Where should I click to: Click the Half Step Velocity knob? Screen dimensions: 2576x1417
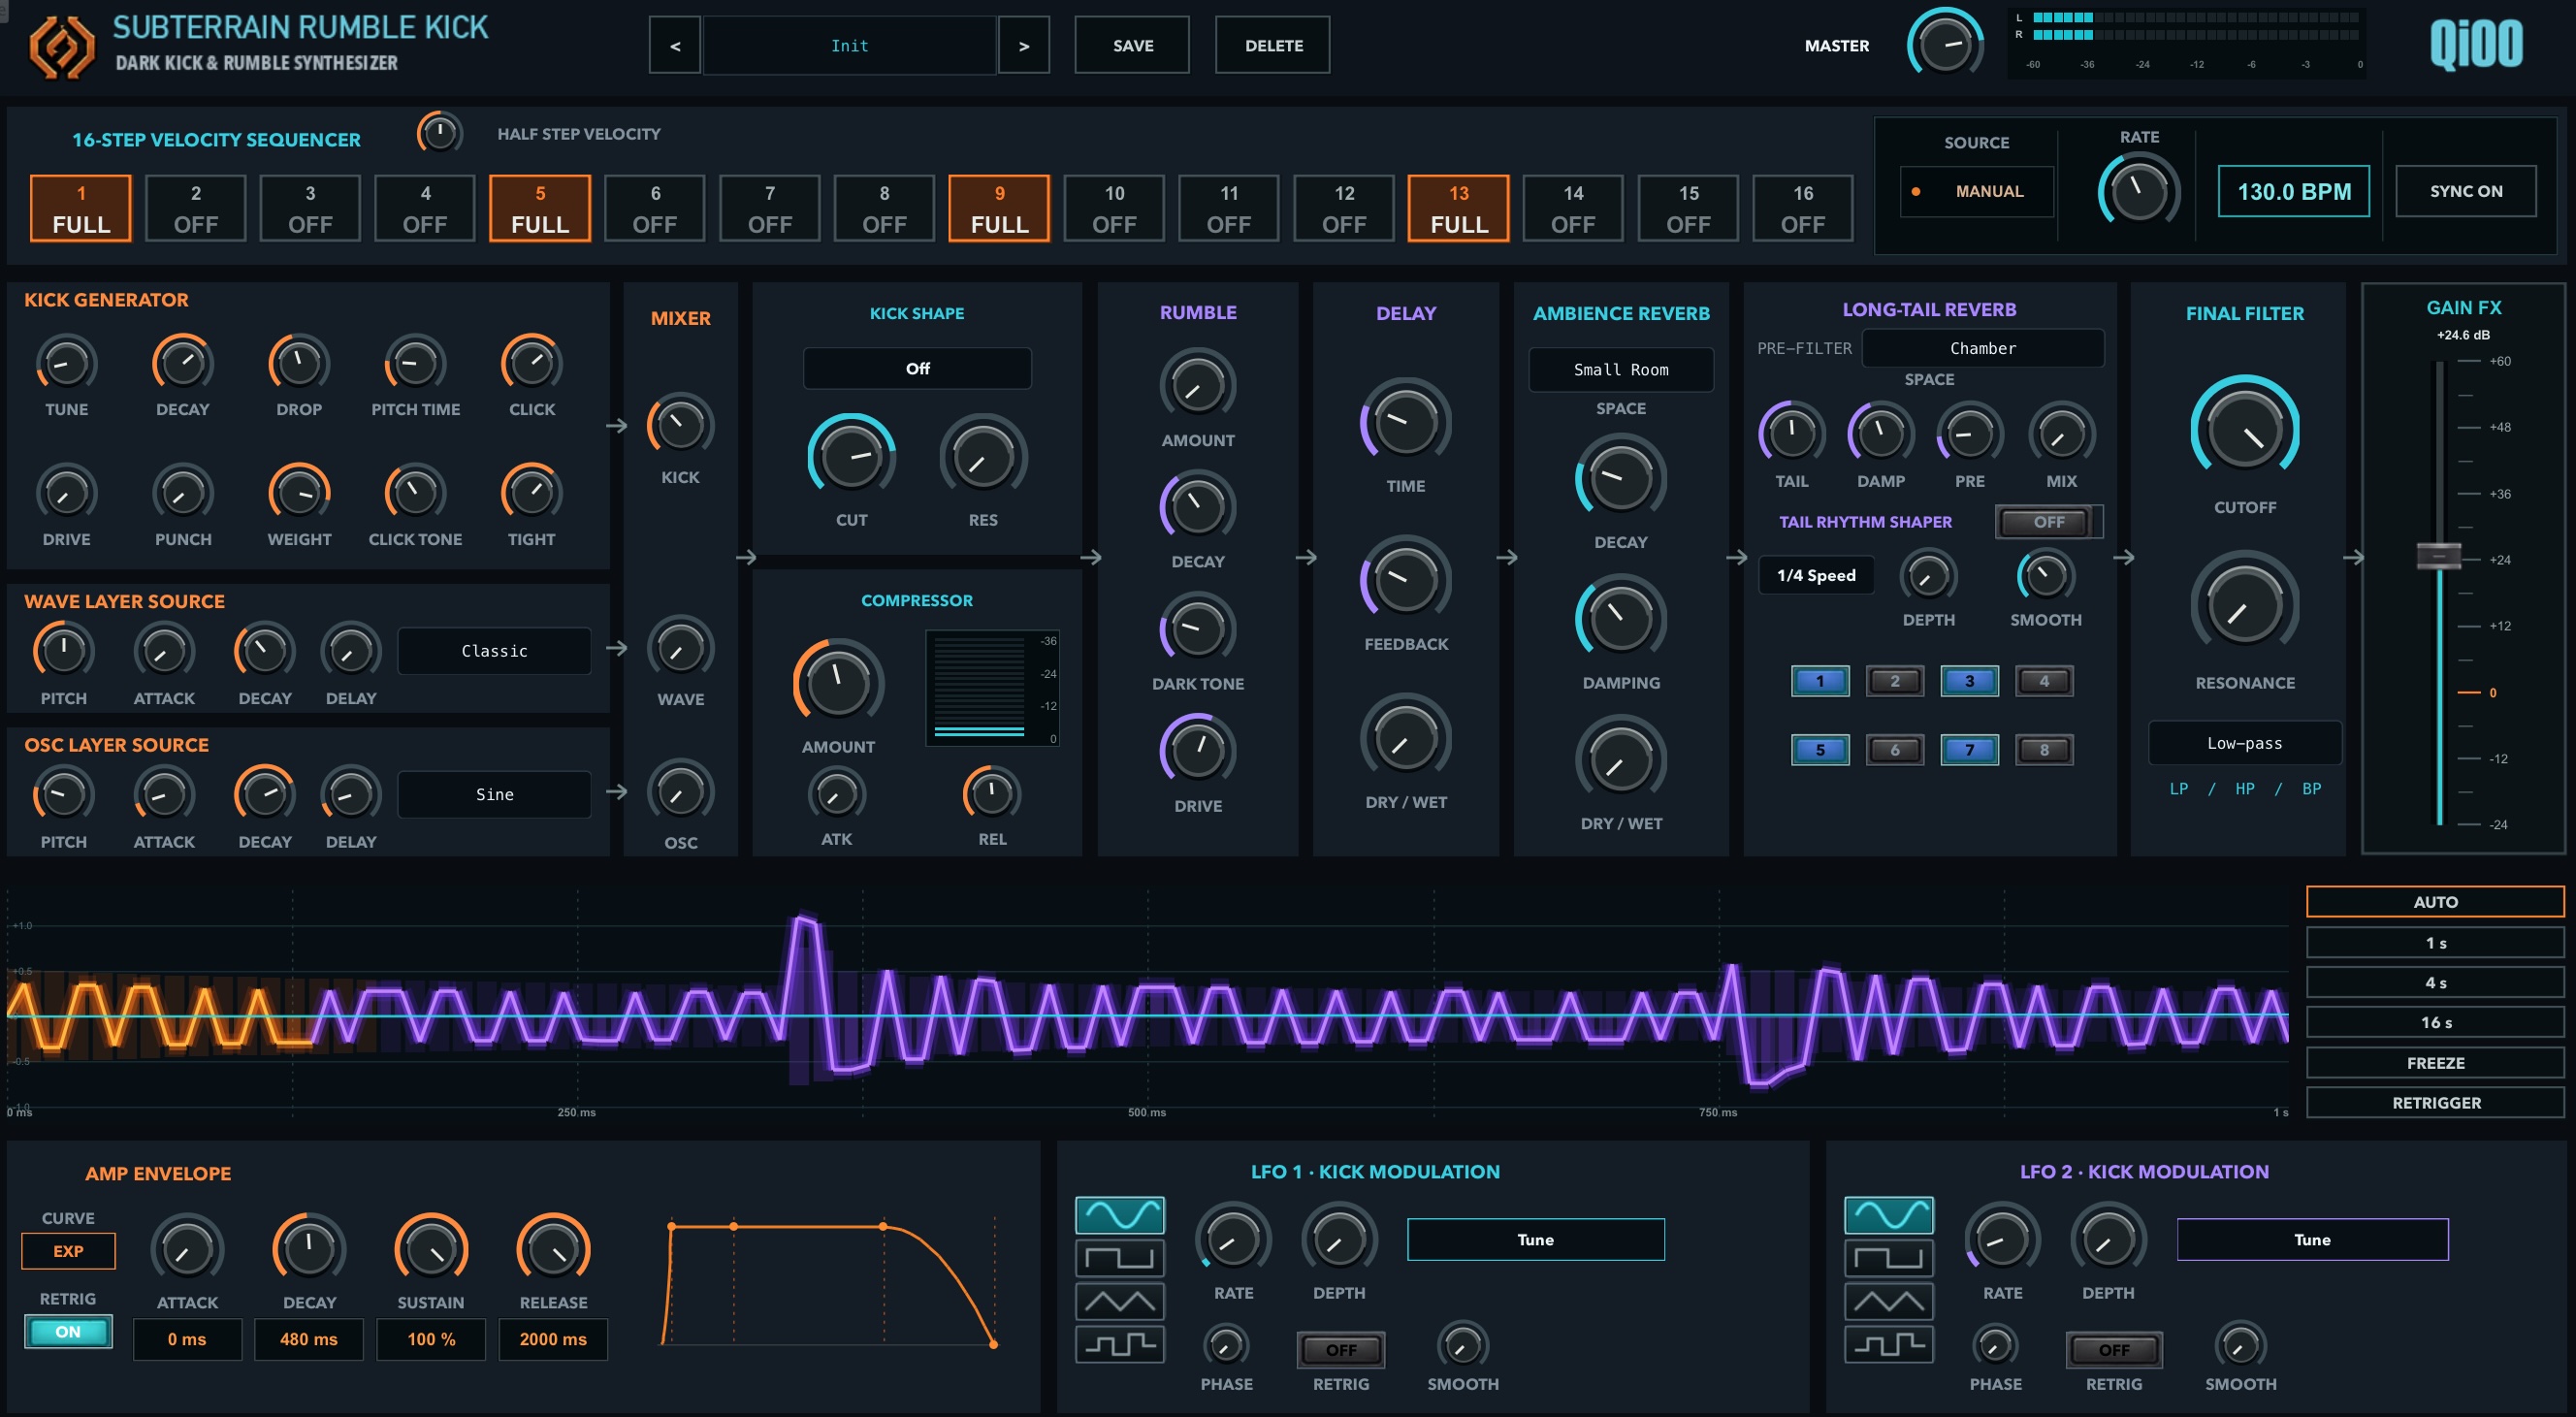440,132
